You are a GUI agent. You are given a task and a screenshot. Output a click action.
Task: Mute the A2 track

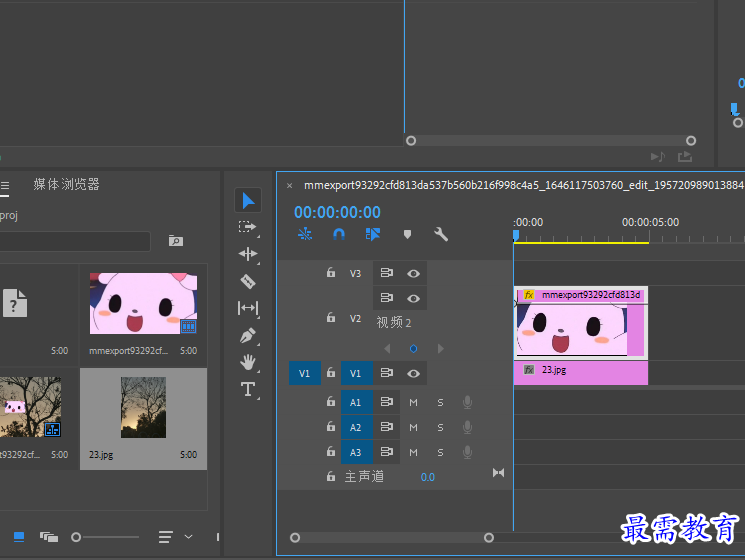coord(413,427)
